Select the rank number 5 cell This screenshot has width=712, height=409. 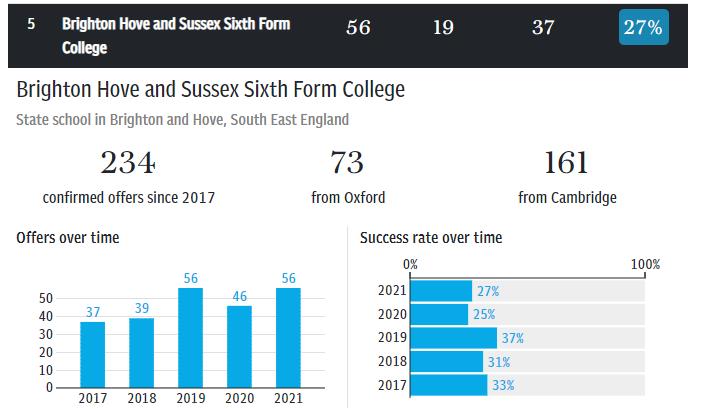[x=31, y=23]
